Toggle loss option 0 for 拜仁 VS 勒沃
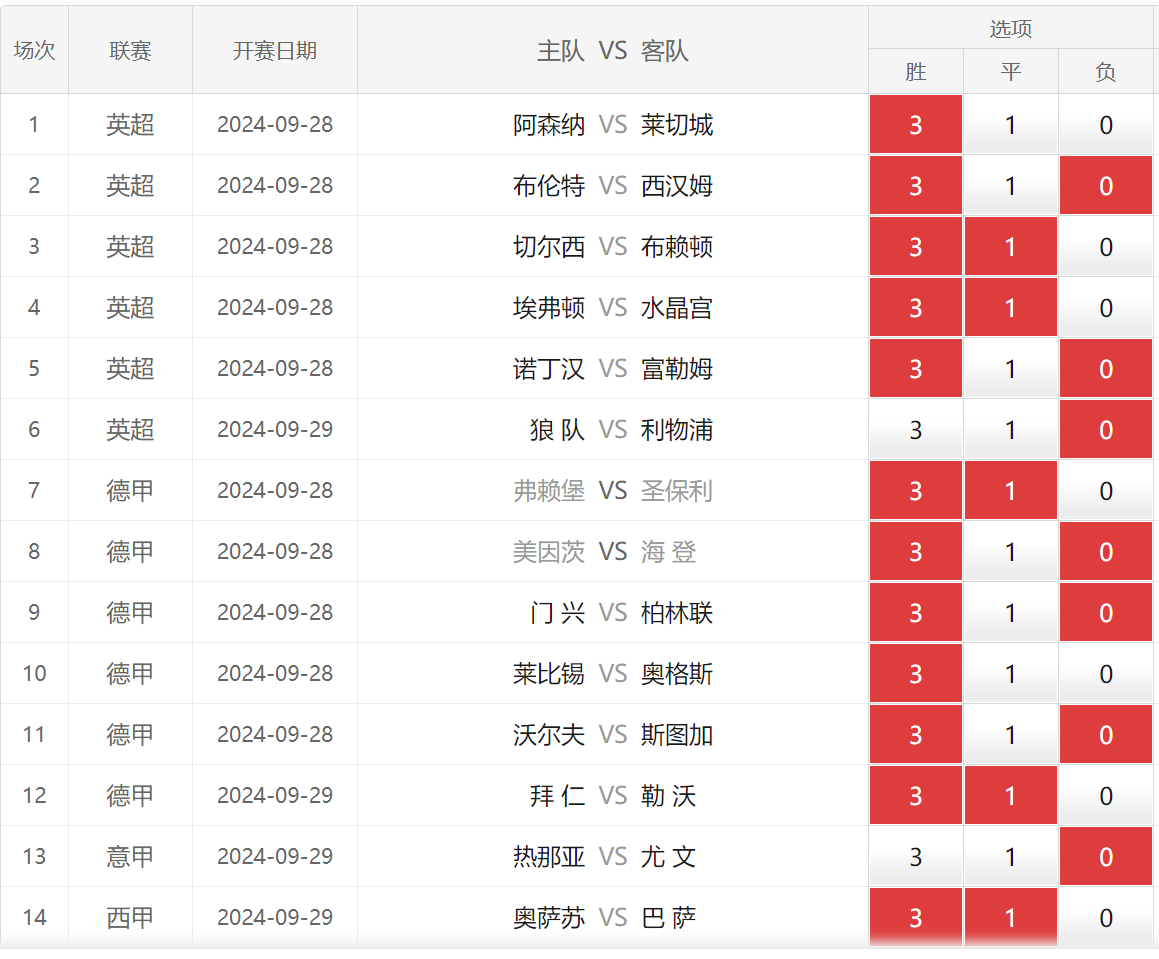 tap(1106, 795)
